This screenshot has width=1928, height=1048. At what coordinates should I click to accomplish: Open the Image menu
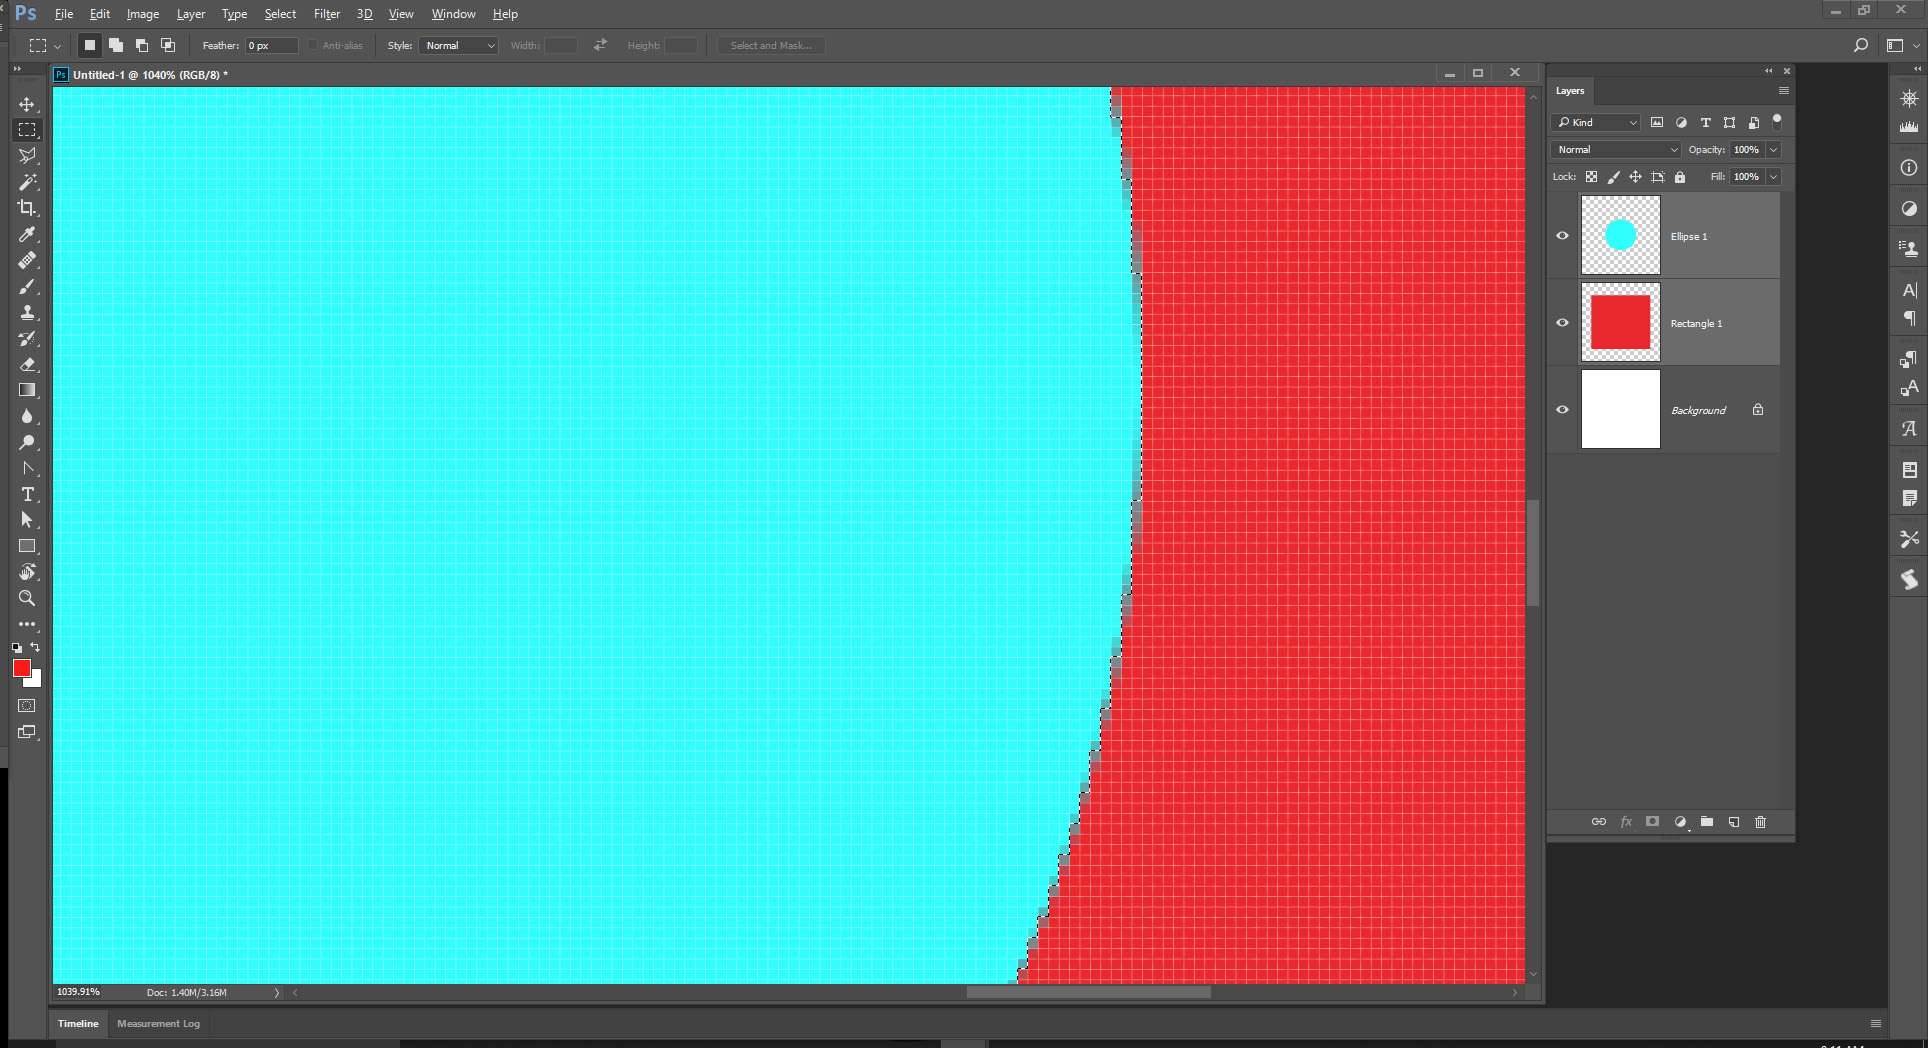[x=143, y=14]
